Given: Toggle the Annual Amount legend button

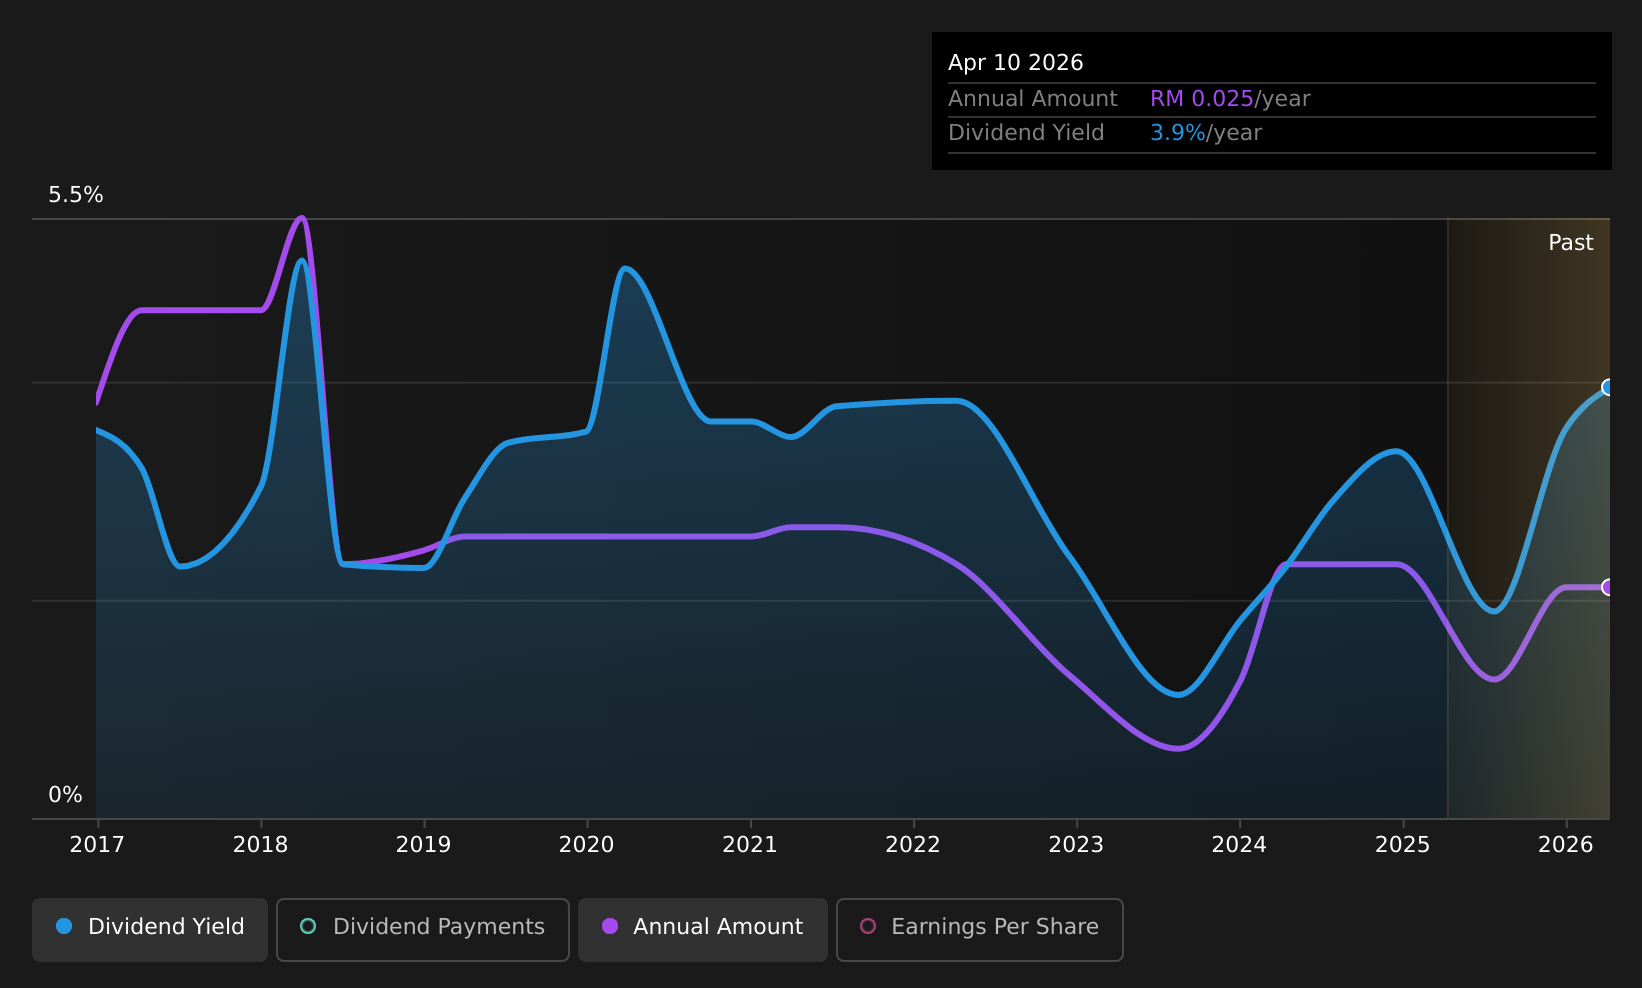Looking at the screenshot, I should 702,929.
